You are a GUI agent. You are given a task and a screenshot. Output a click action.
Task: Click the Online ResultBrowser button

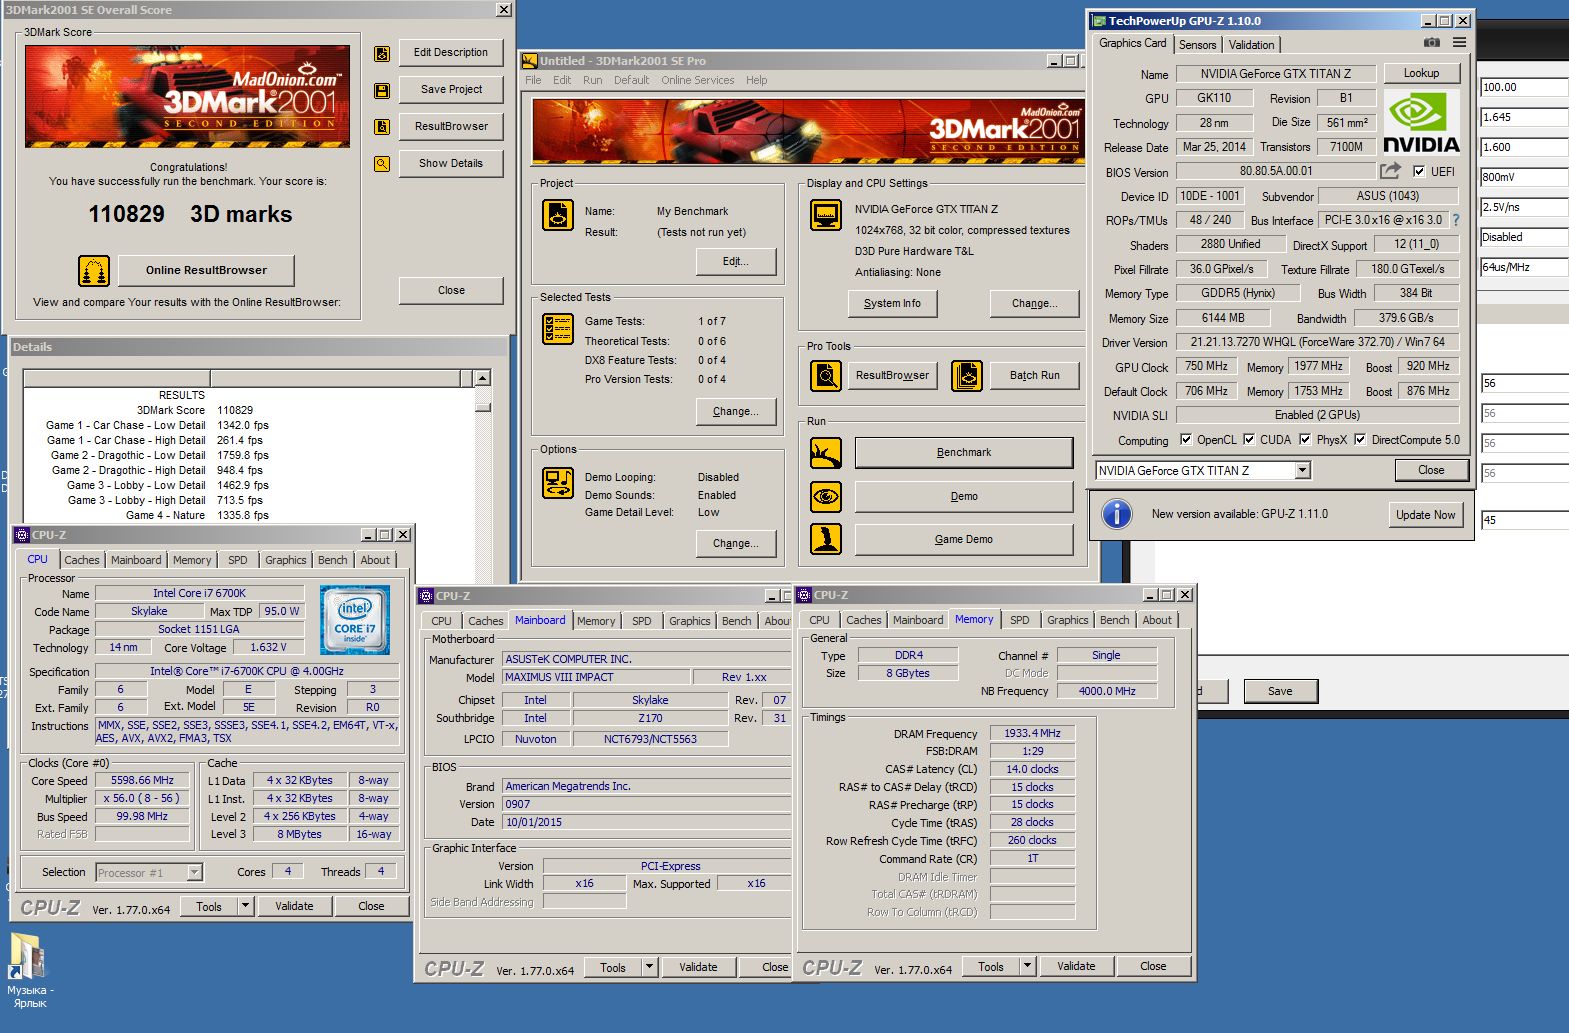[x=206, y=270]
